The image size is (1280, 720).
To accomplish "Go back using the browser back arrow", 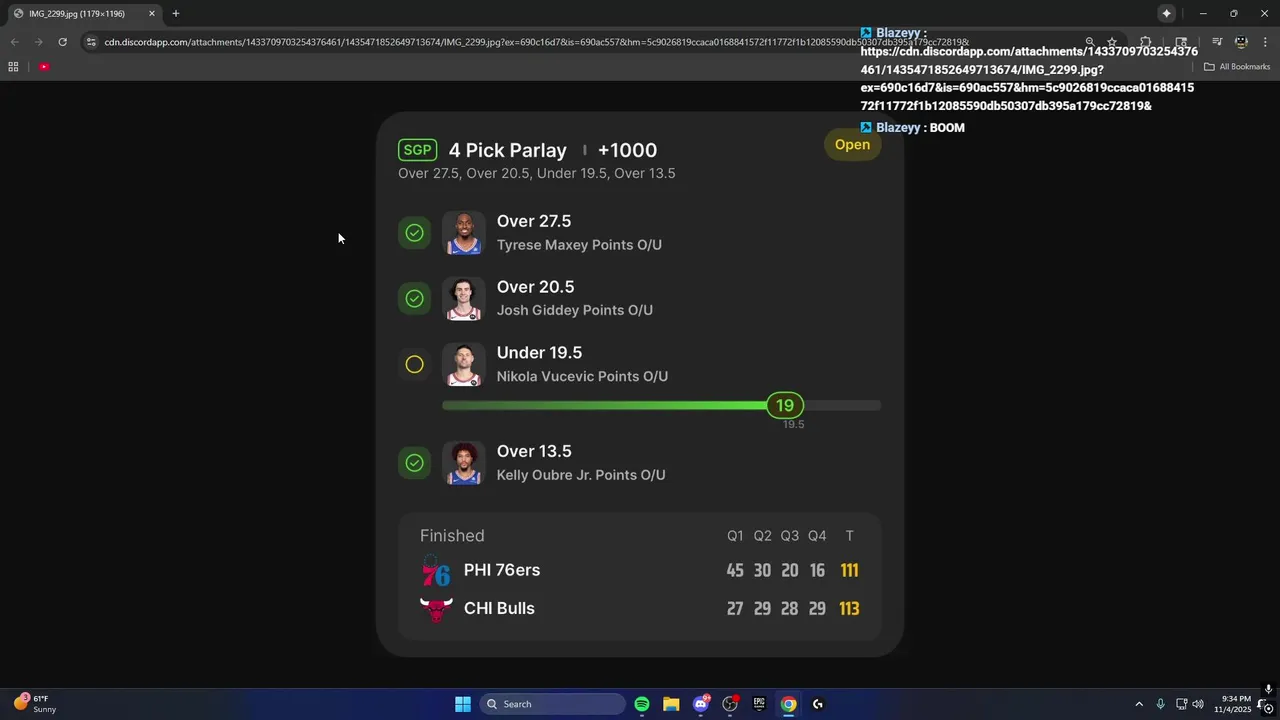I will (14, 42).
